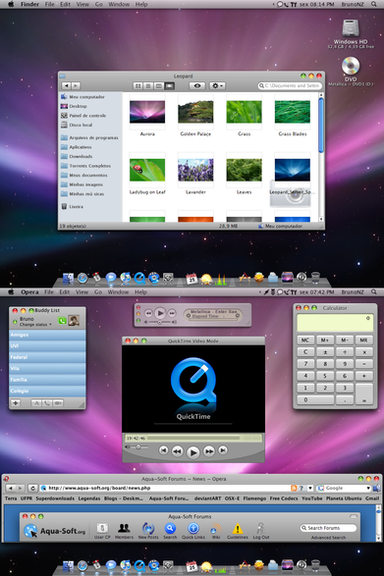
Task: Open the Search icon in Aqua-Soft Forums toolbar
Action: 170,531
